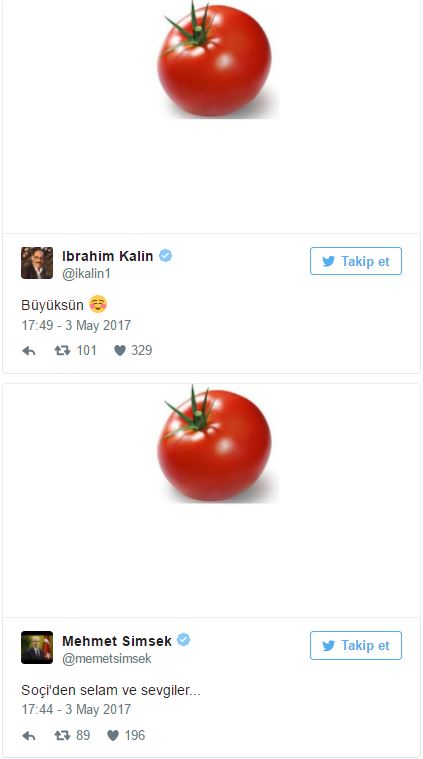Image resolution: width=423 pixels, height=759 pixels.
Task: Click the verified badge beside Mehmet Simsek
Action: coord(183,640)
